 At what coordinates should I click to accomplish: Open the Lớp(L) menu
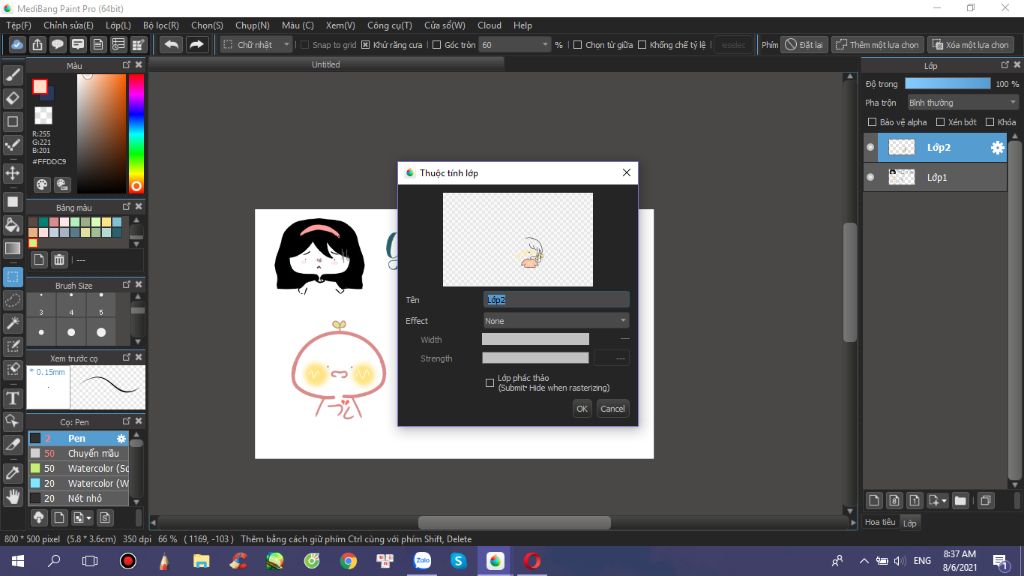click(x=118, y=25)
